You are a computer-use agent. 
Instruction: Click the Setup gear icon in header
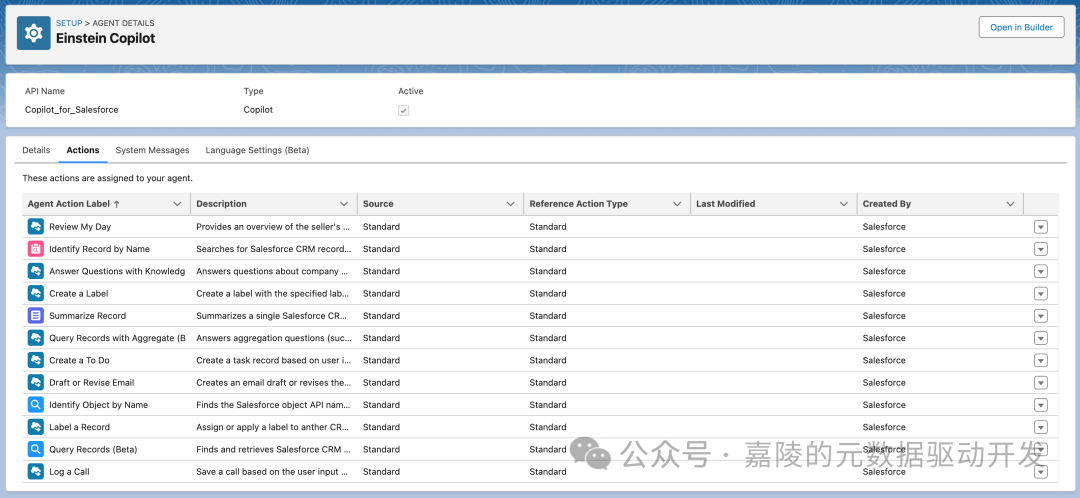coord(34,33)
